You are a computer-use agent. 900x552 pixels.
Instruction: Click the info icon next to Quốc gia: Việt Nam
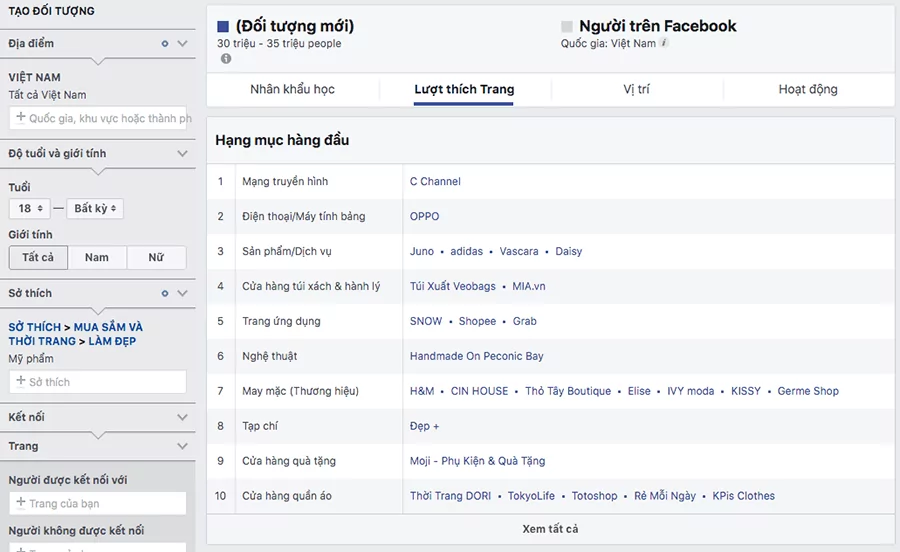coord(664,42)
